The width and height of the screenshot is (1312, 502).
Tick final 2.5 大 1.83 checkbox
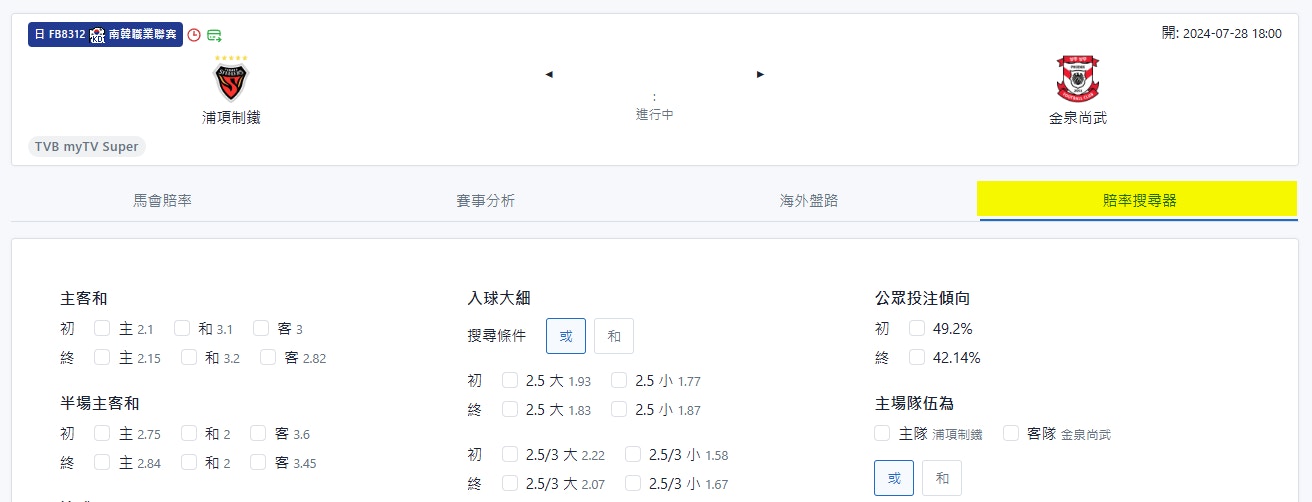point(510,409)
